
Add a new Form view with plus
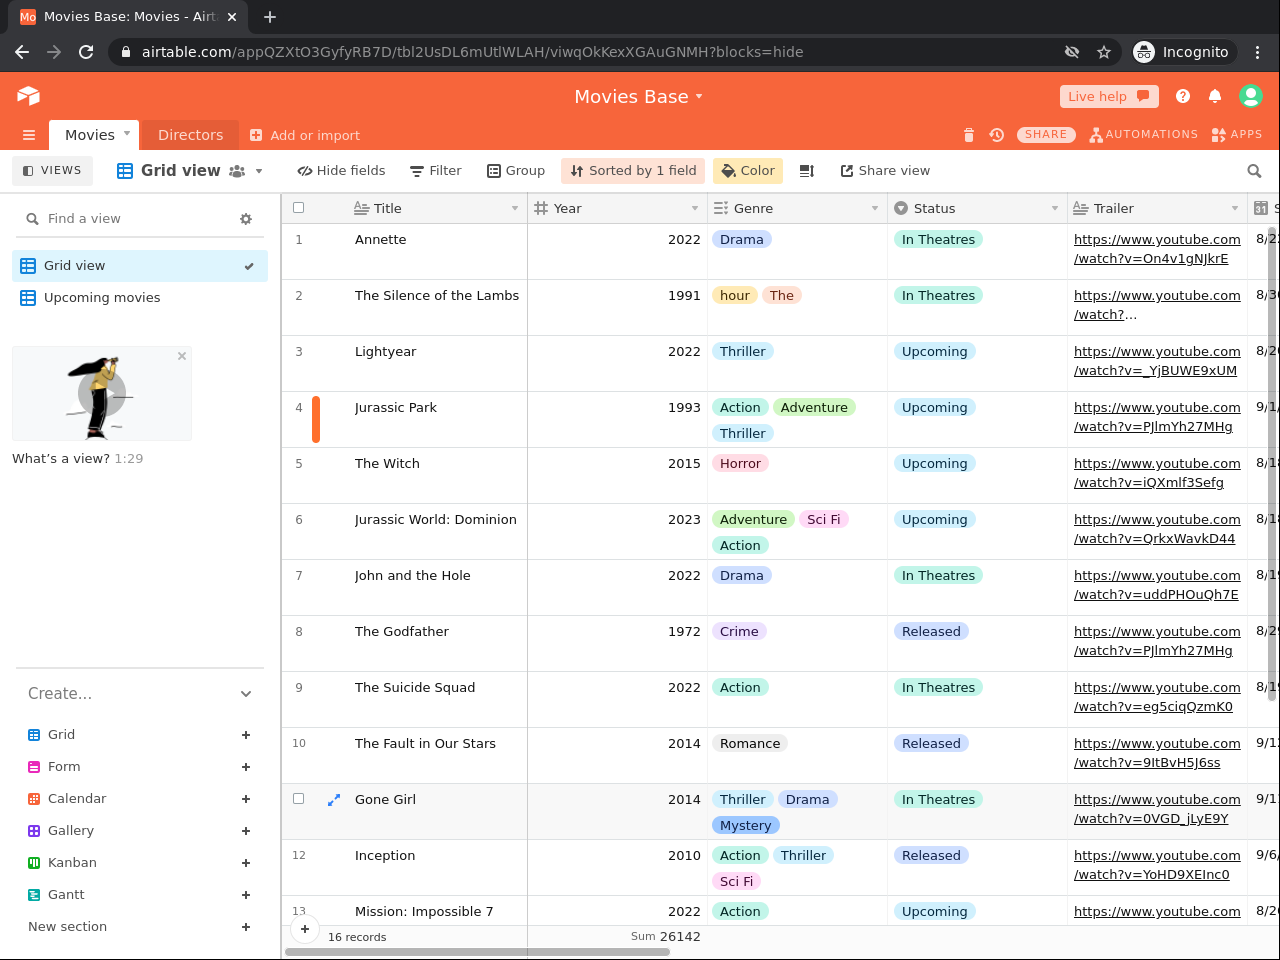246,767
